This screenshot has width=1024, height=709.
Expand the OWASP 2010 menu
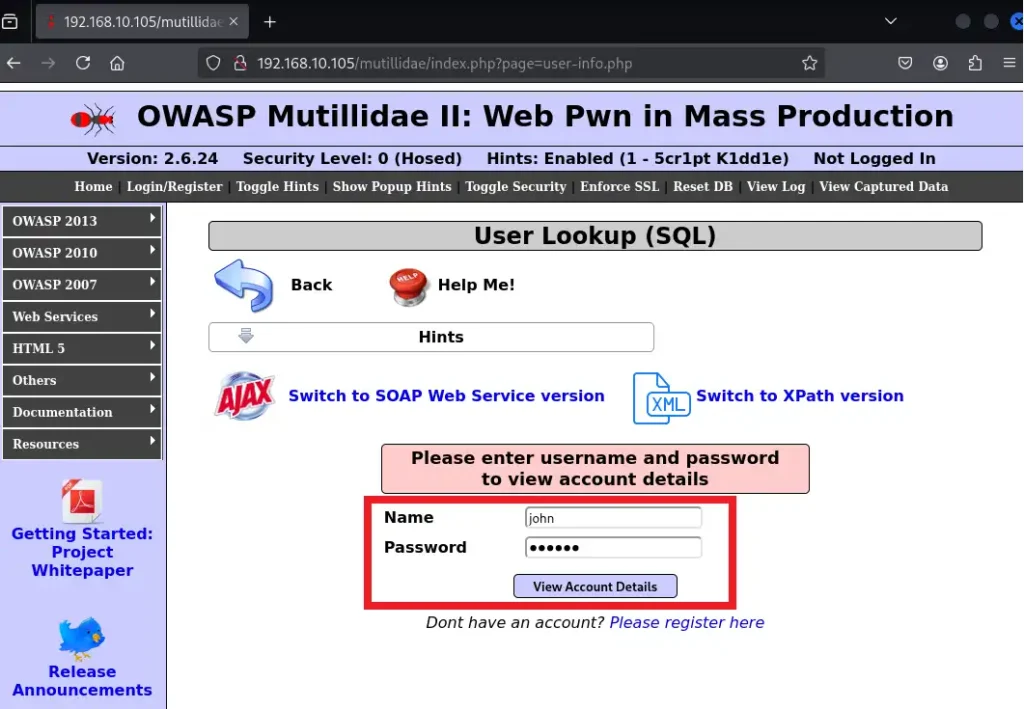[82, 253]
